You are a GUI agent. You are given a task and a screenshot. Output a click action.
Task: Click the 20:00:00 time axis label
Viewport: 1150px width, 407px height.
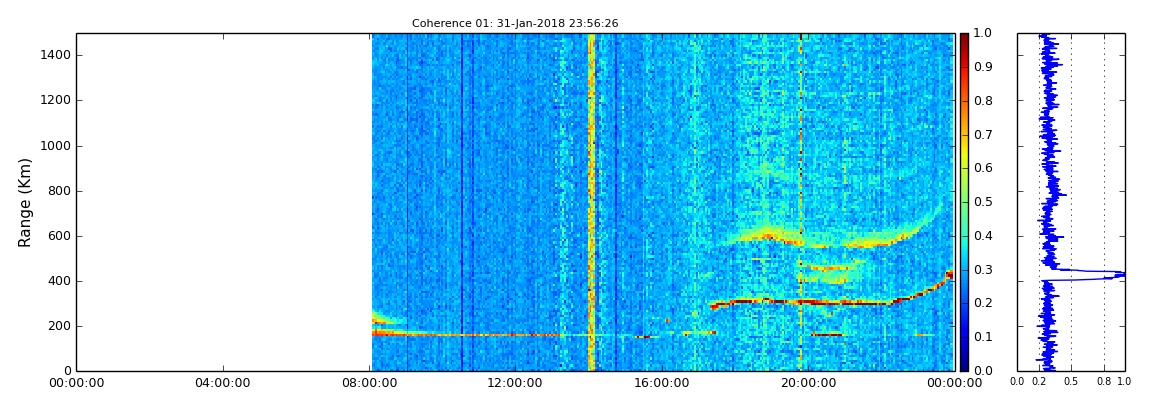coord(810,384)
